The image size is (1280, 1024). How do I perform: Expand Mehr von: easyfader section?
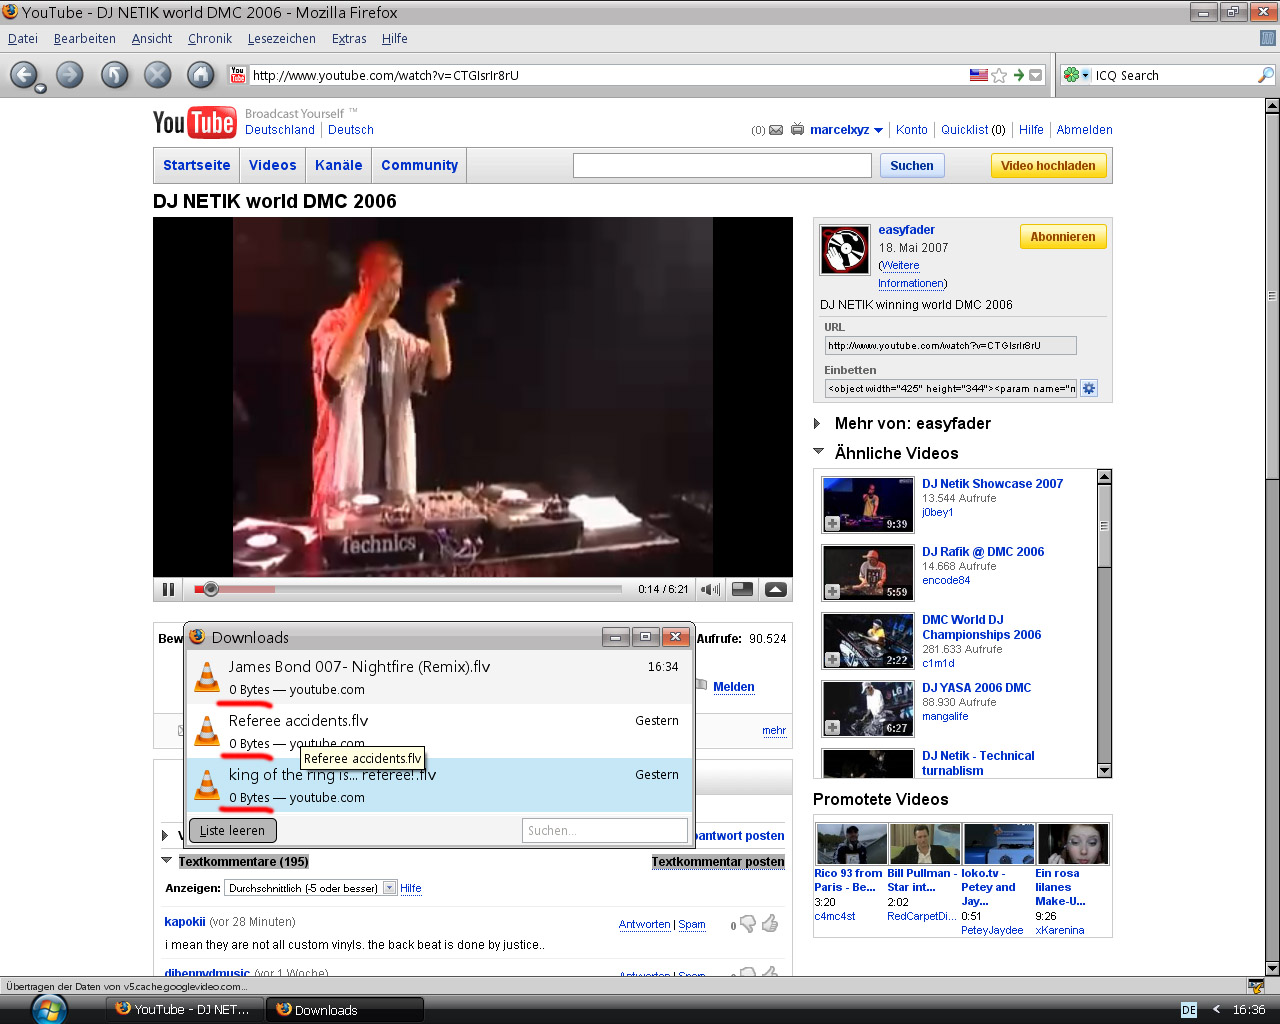coord(817,423)
